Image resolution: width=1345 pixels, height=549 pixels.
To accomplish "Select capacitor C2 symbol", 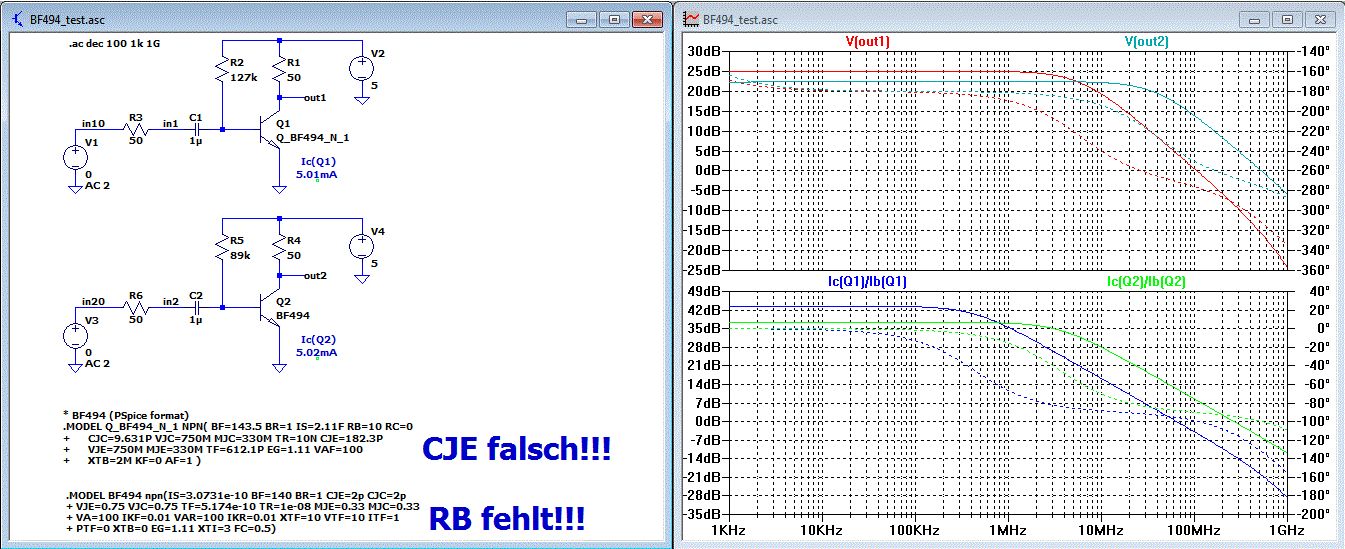I will pos(197,306).
